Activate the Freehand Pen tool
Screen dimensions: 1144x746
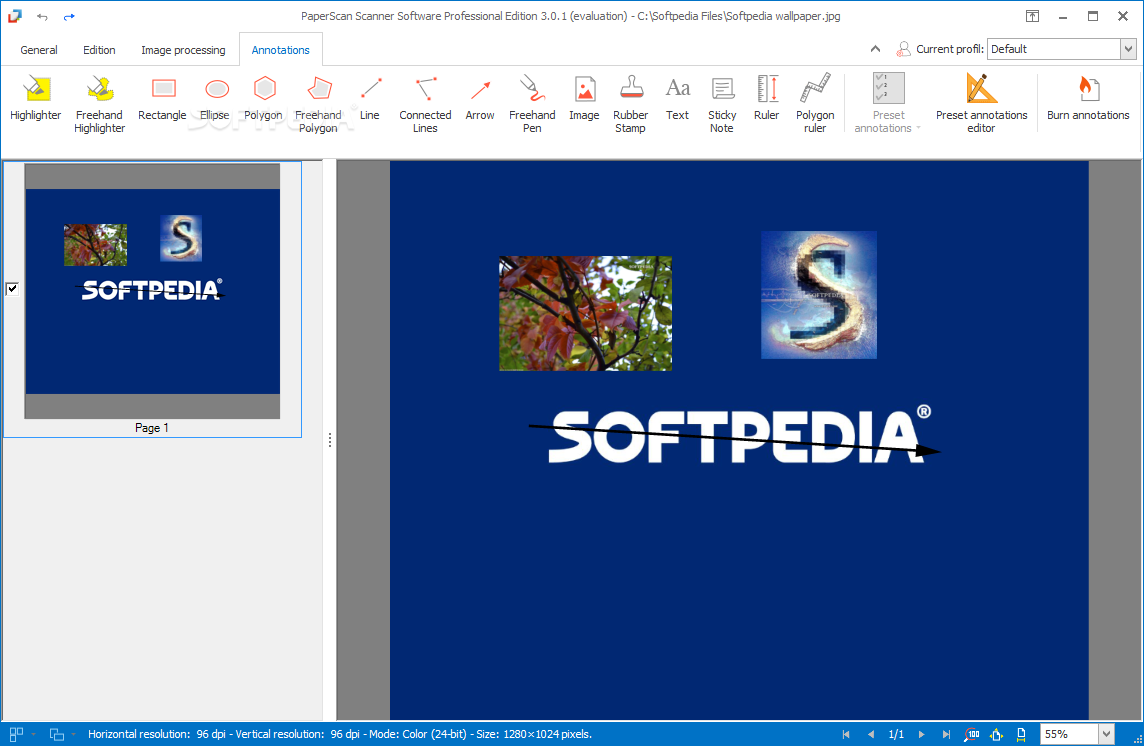point(532,104)
